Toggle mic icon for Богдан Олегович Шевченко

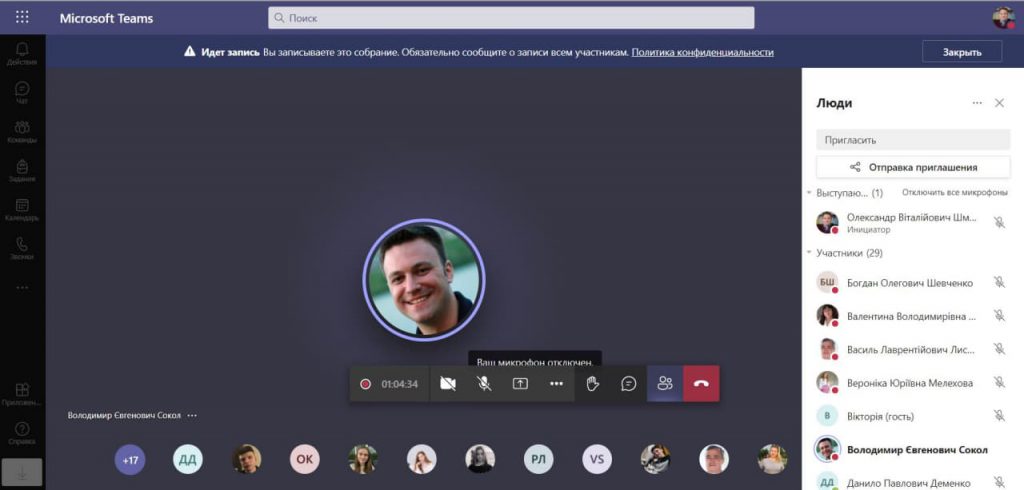tap(999, 282)
